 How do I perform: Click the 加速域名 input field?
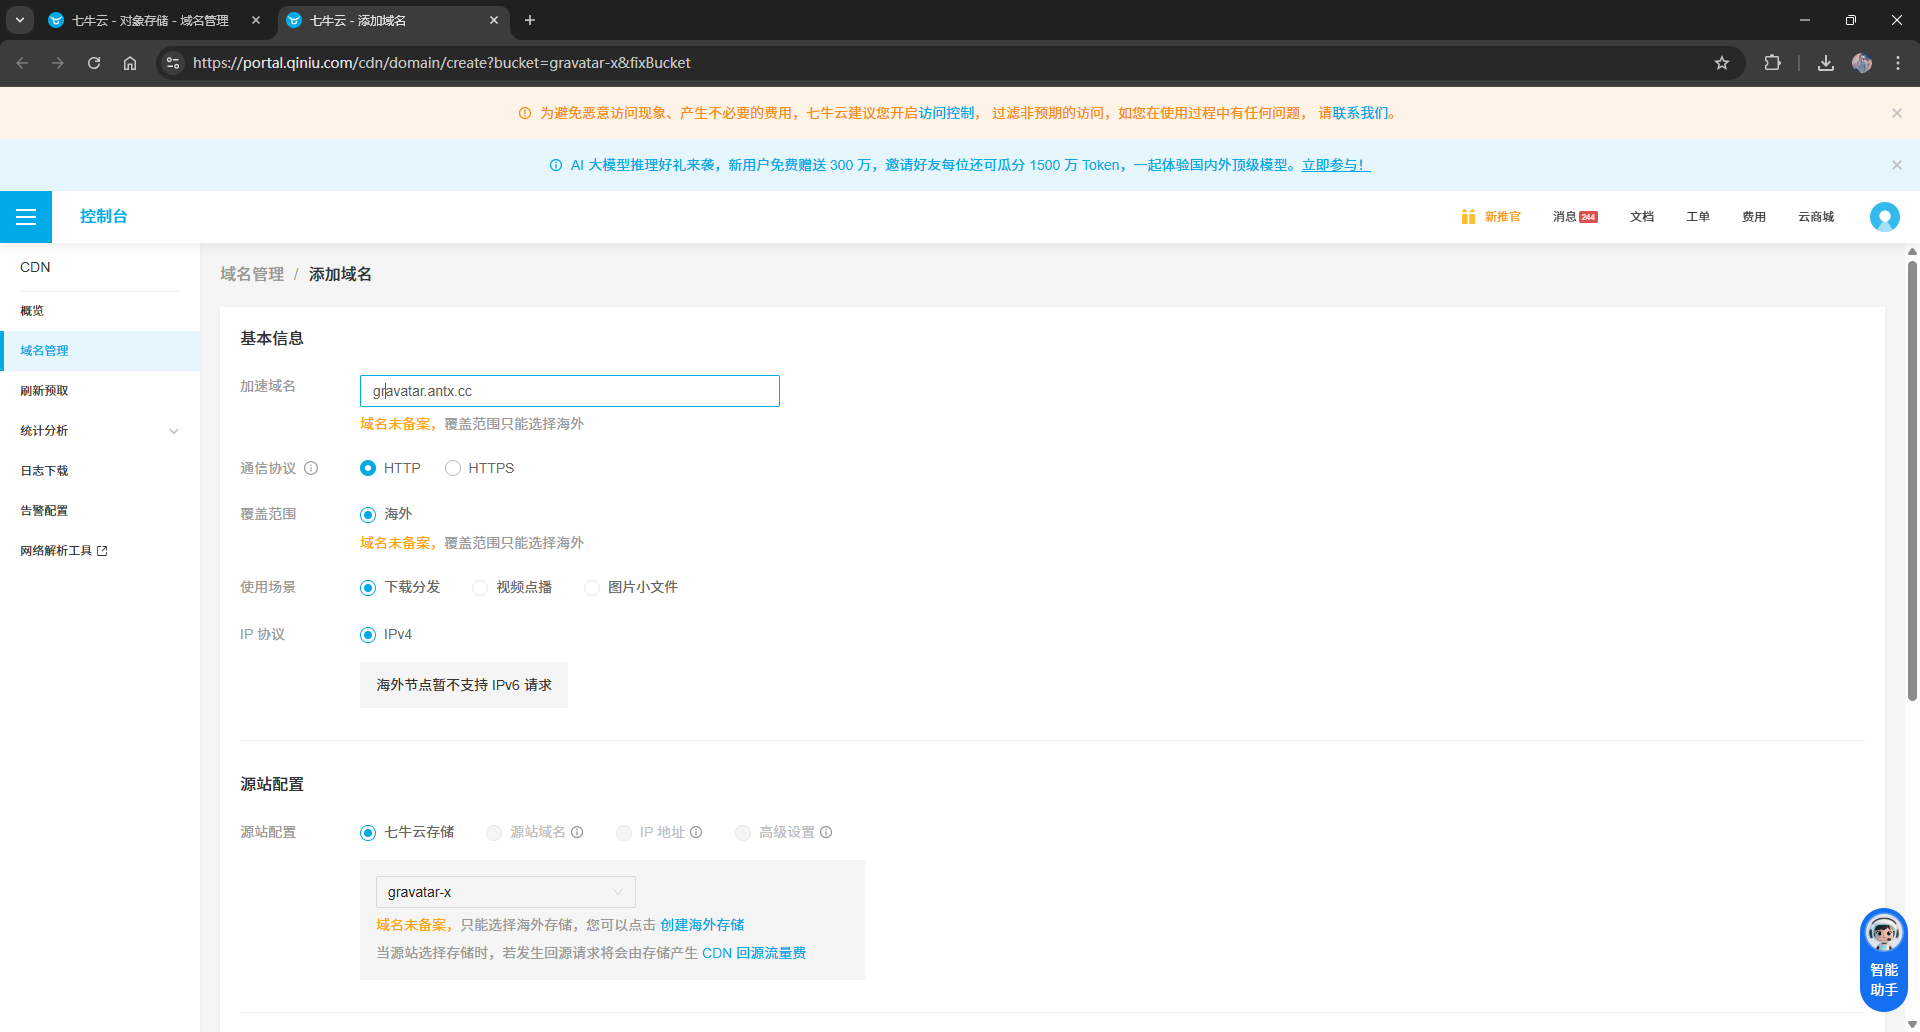click(x=570, y=391)
